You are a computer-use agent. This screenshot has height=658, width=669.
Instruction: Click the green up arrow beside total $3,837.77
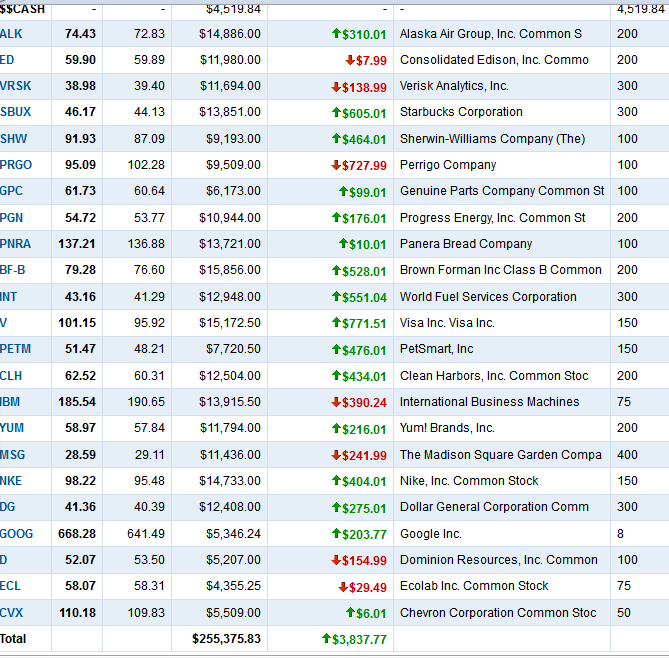(x=326, y=638)
